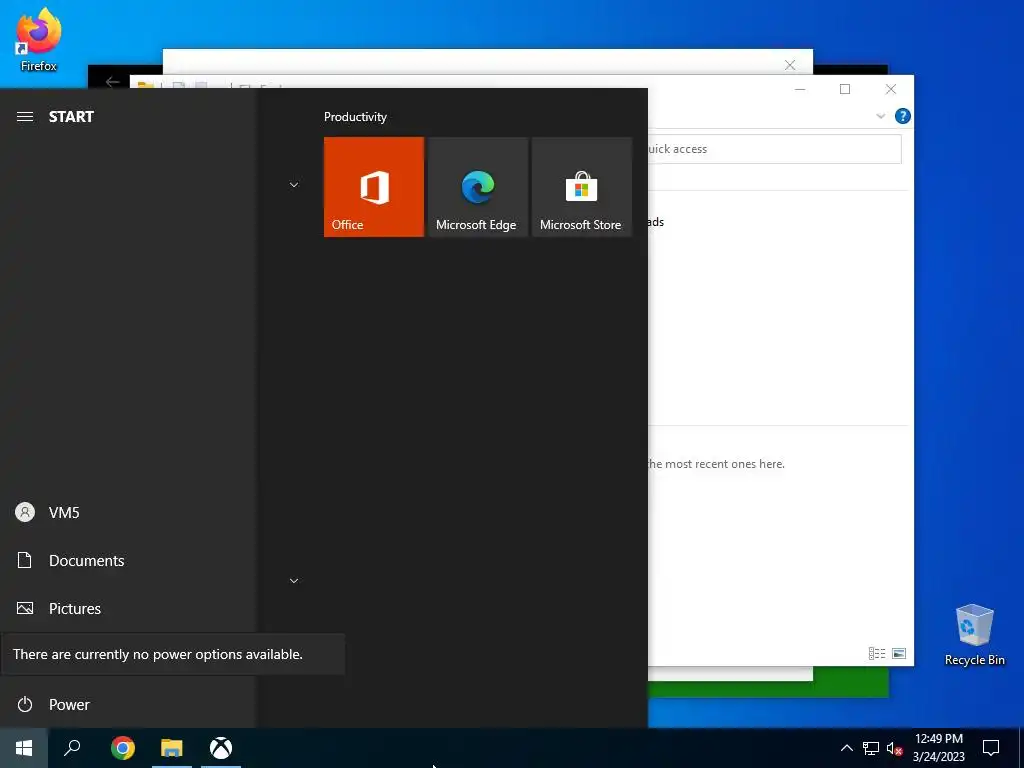Viewport: 1024px width, 768px height.
Task: Click the Start hamburger menu icon
Action: click(25, 117)
